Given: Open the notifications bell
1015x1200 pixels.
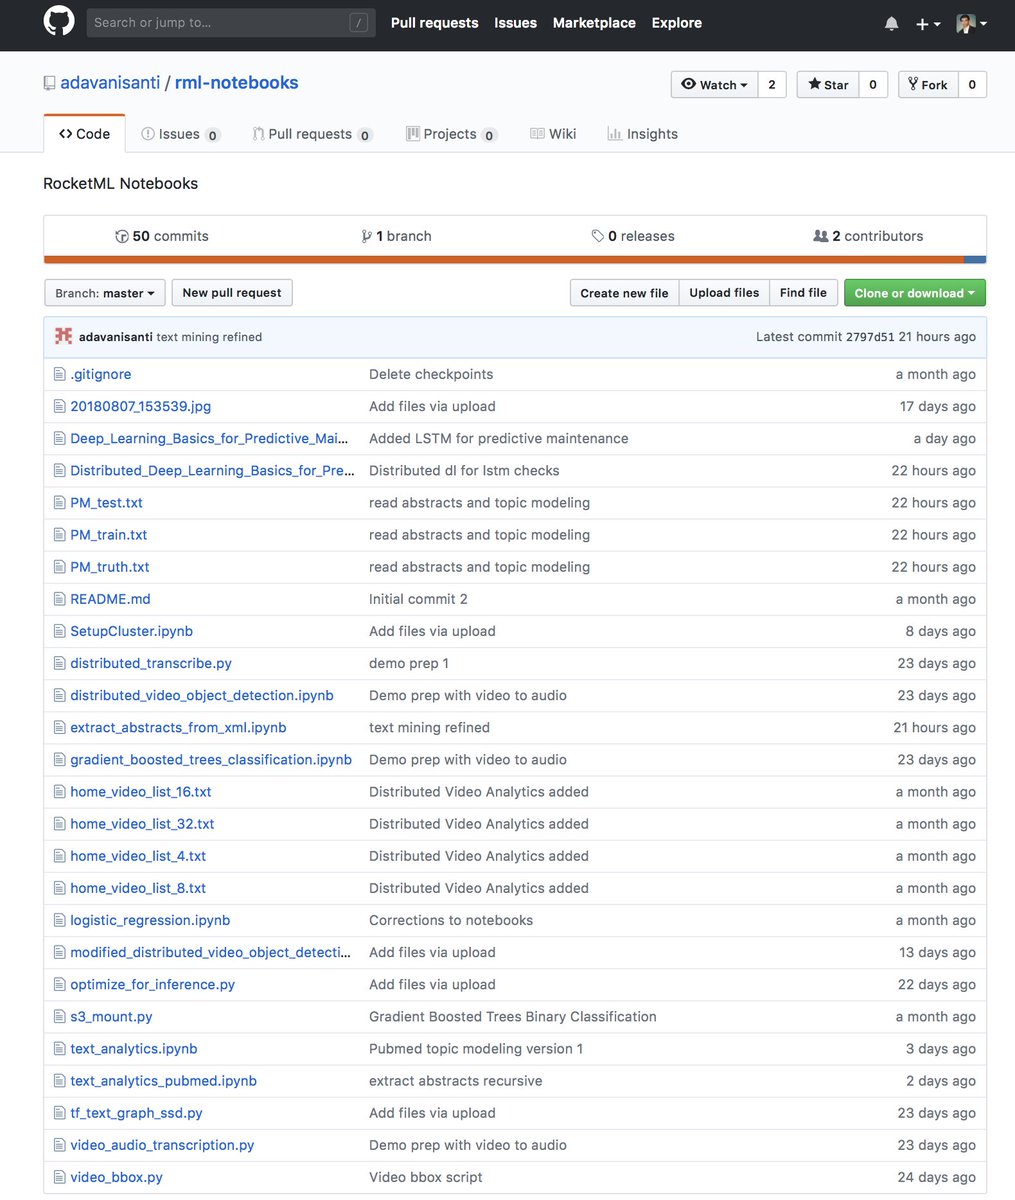Looking at the screenshot, I should click(x=891, y=24).
